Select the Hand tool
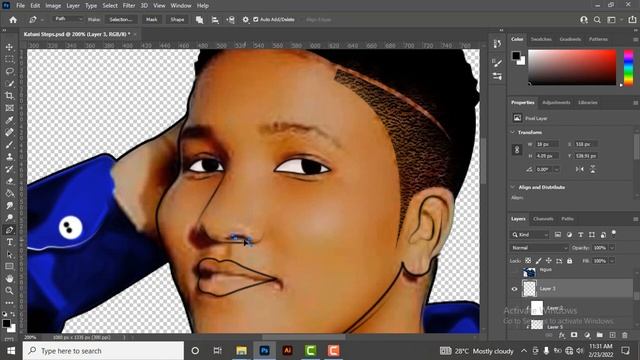 click(9, 279)
